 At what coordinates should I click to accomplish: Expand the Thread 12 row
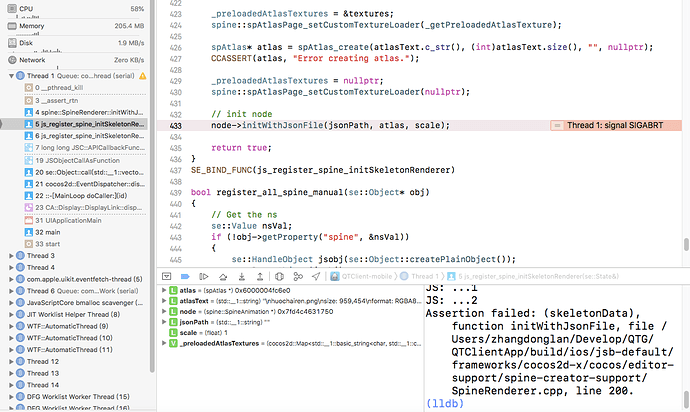pos(11,361)
